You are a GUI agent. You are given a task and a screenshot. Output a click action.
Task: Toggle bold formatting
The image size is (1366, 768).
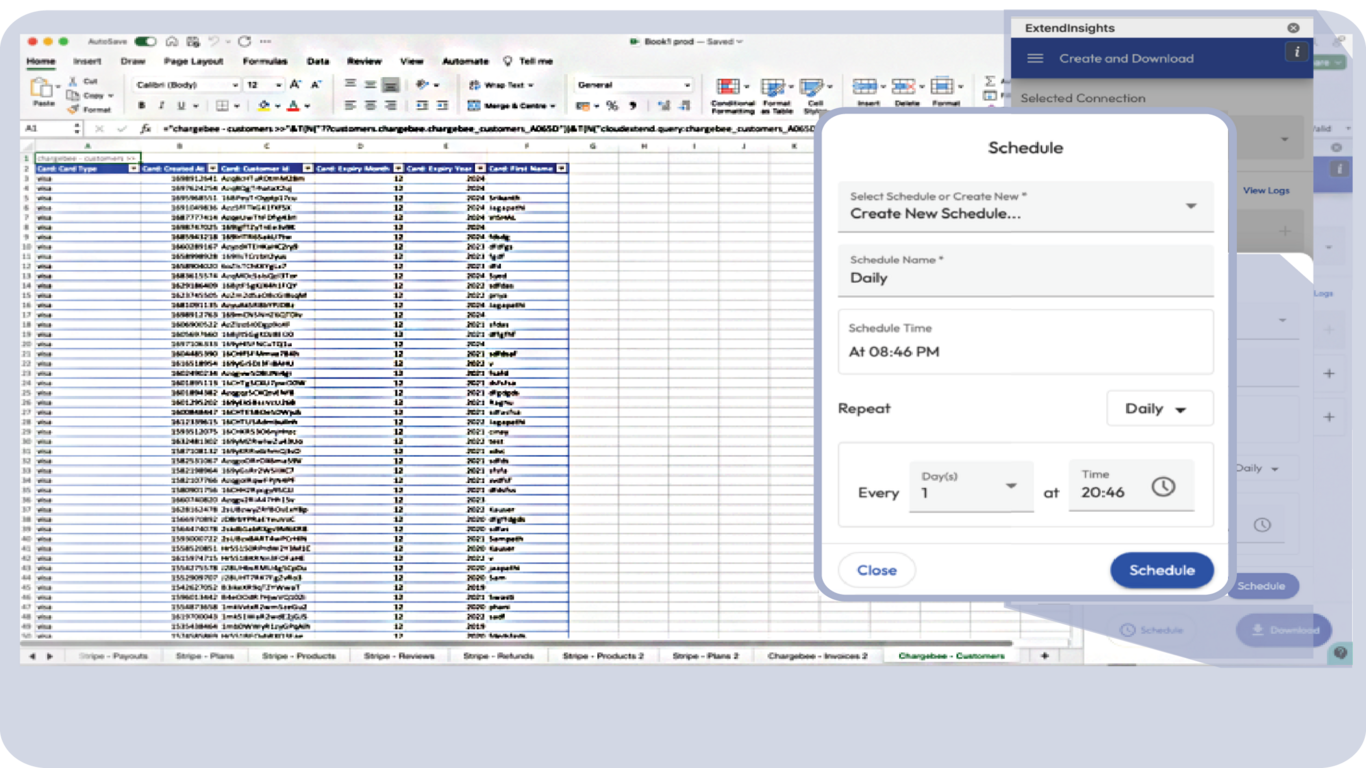point(142,106)
